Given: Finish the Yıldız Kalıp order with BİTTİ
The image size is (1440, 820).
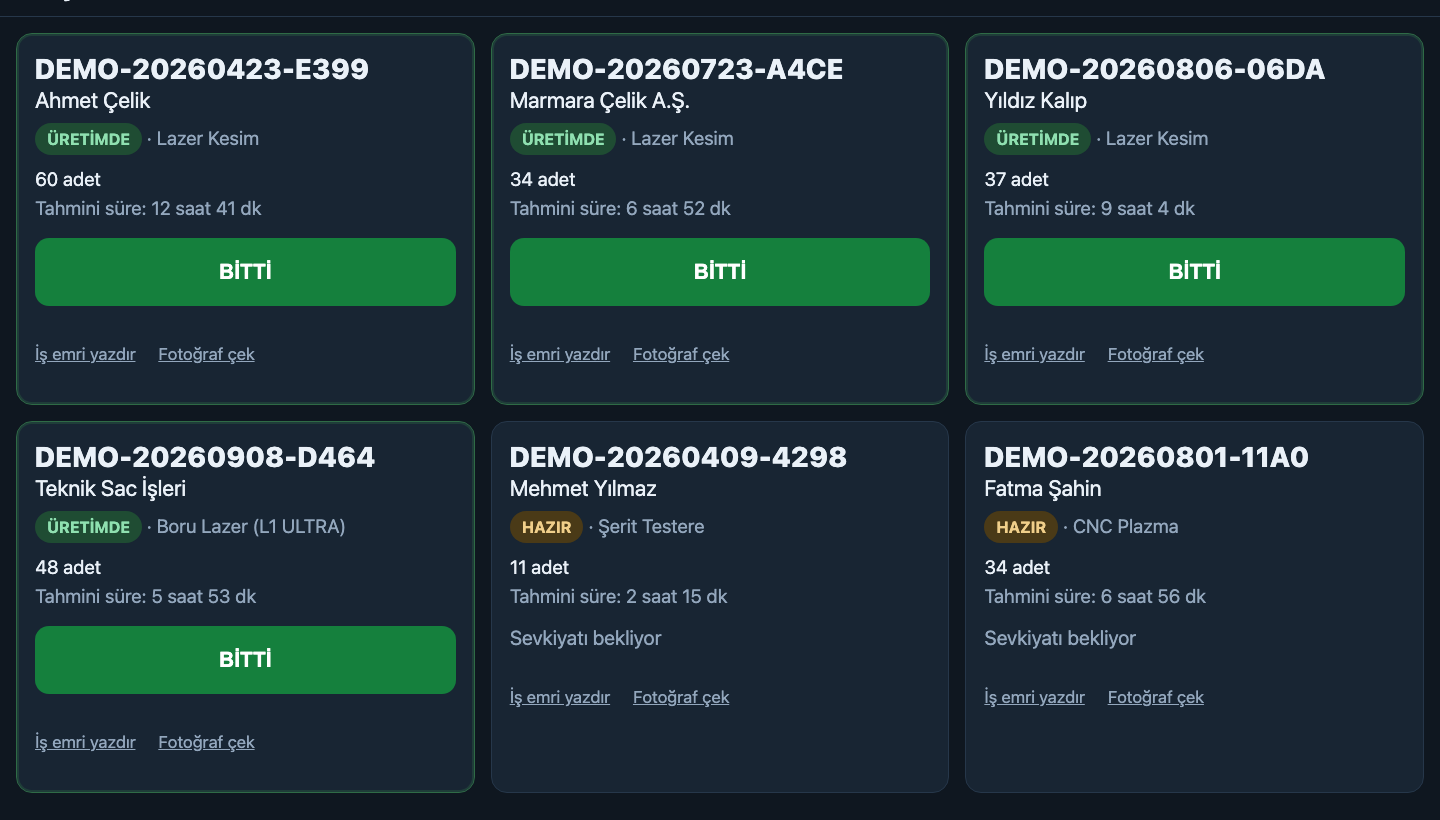Looking at the screenshot, I should tap(1194, 272).
